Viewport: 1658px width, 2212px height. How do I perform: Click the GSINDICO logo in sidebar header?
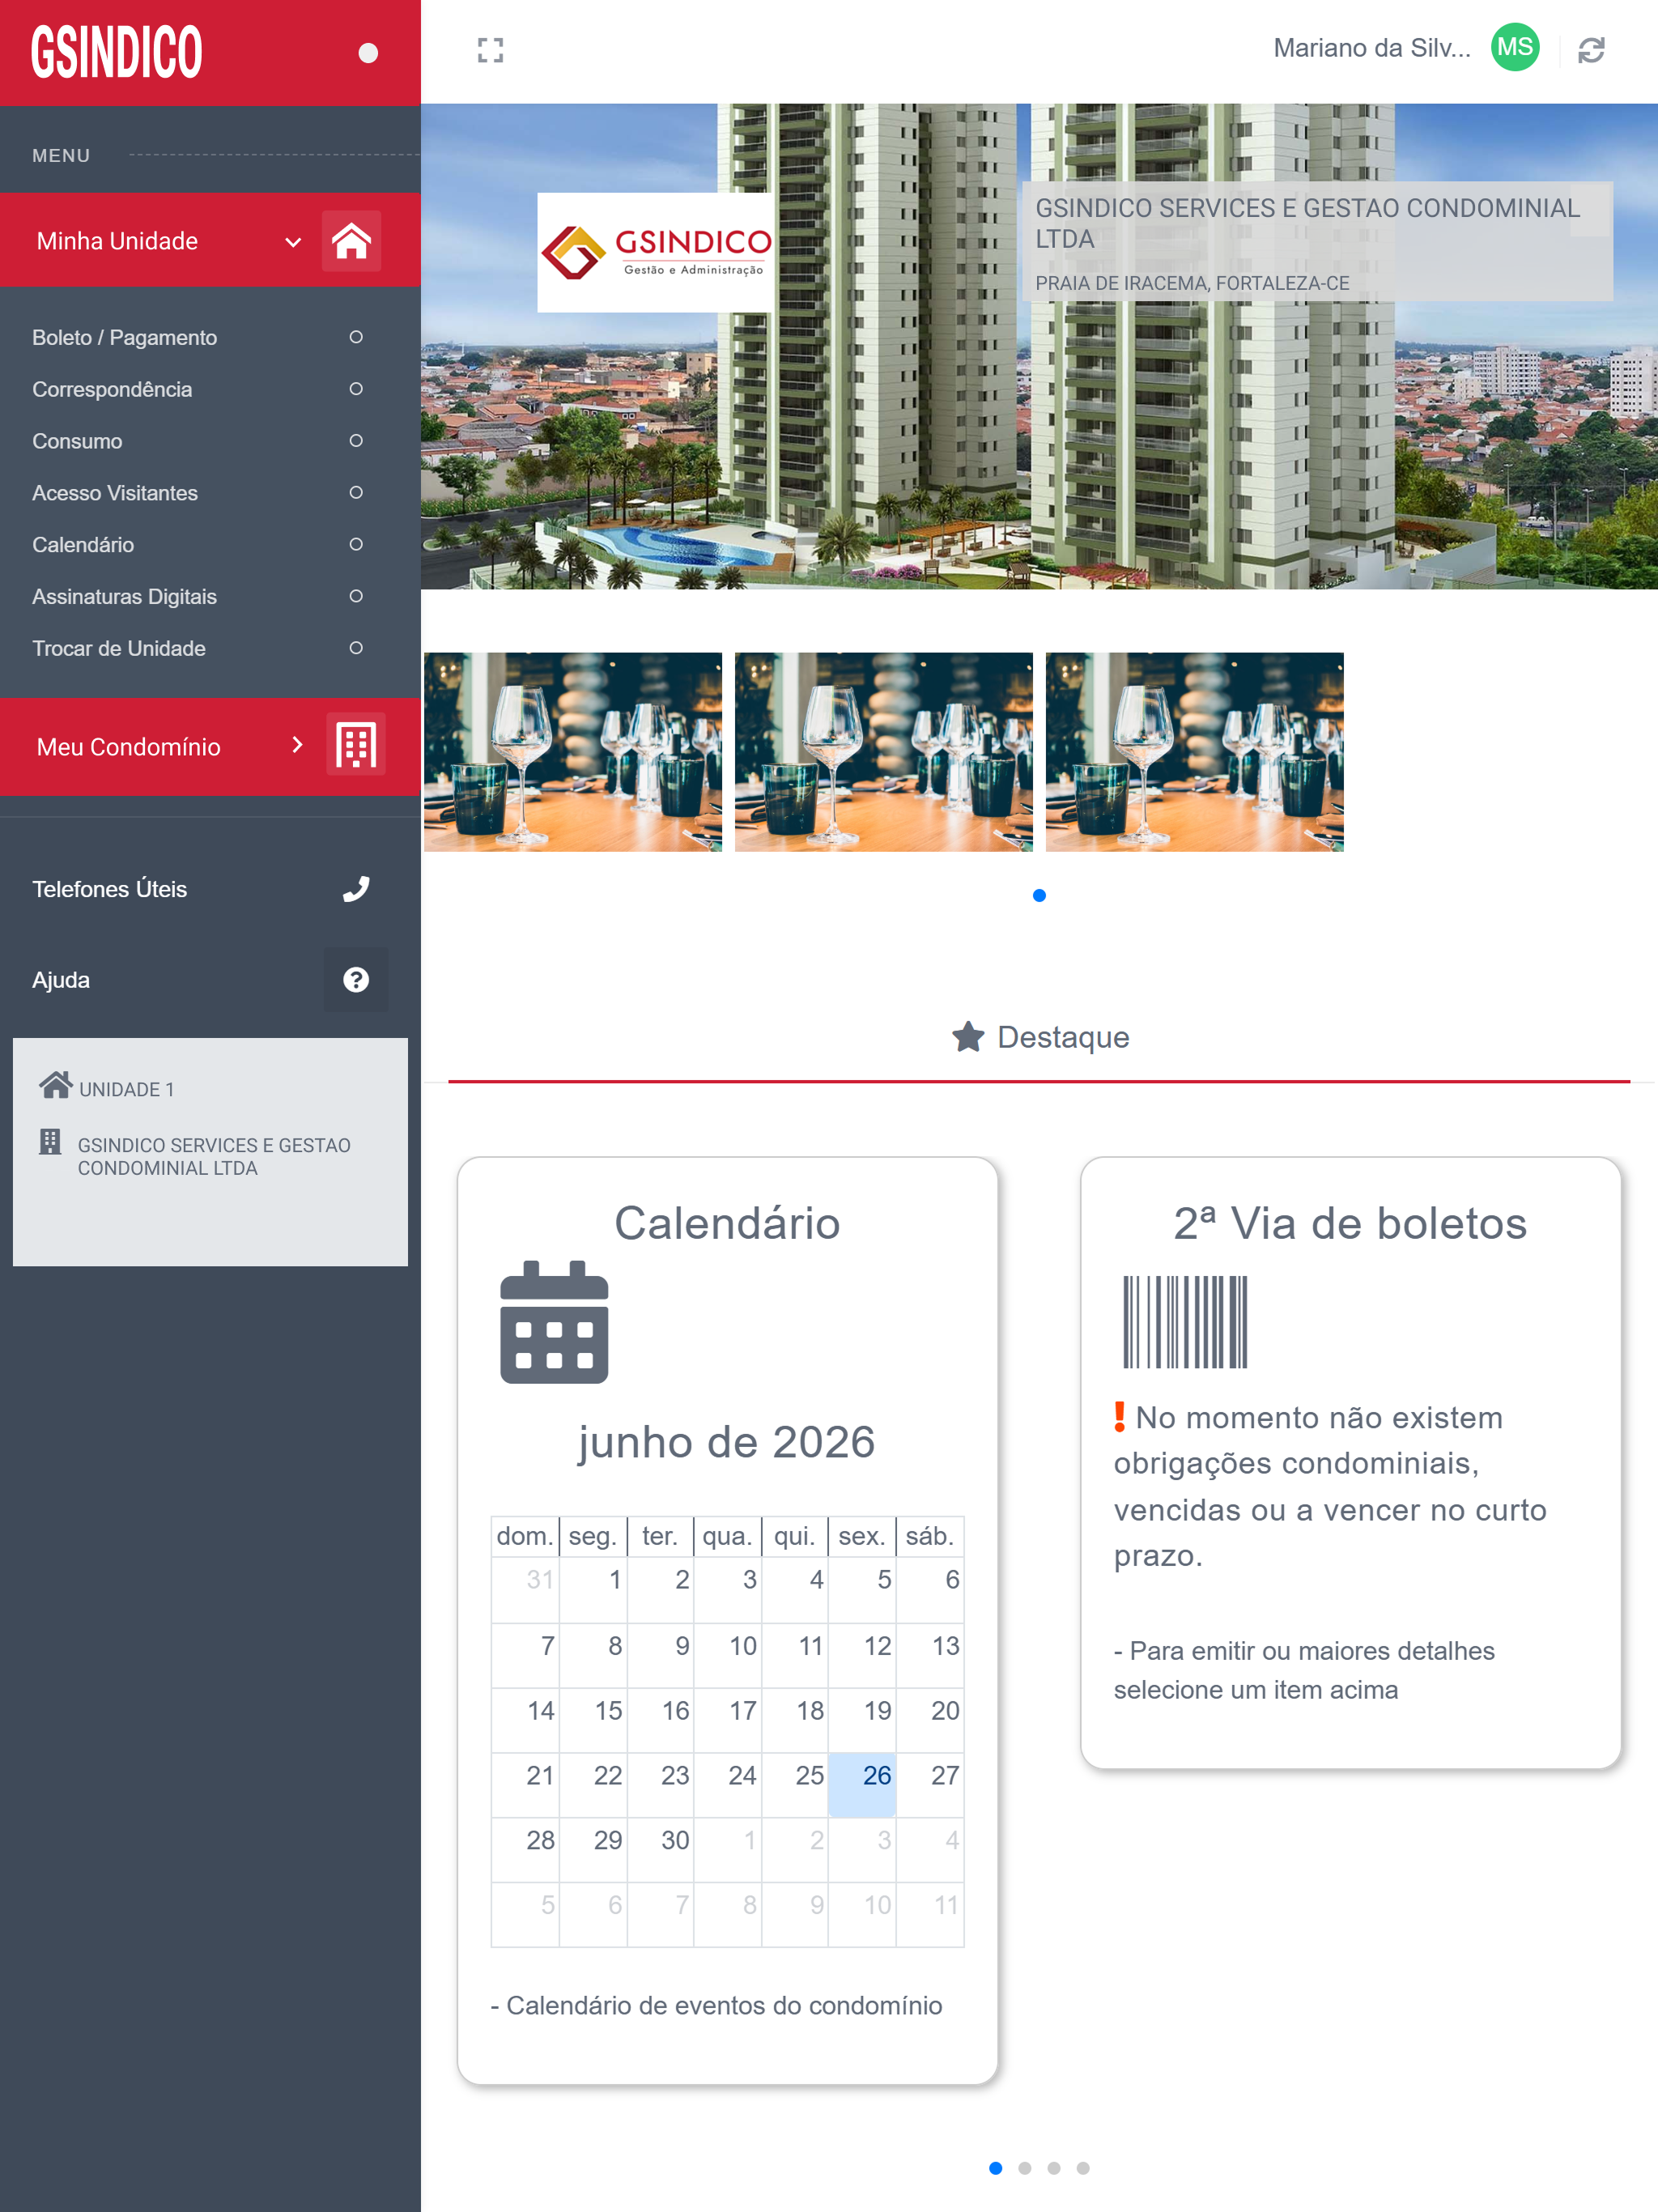coord(116,52)
